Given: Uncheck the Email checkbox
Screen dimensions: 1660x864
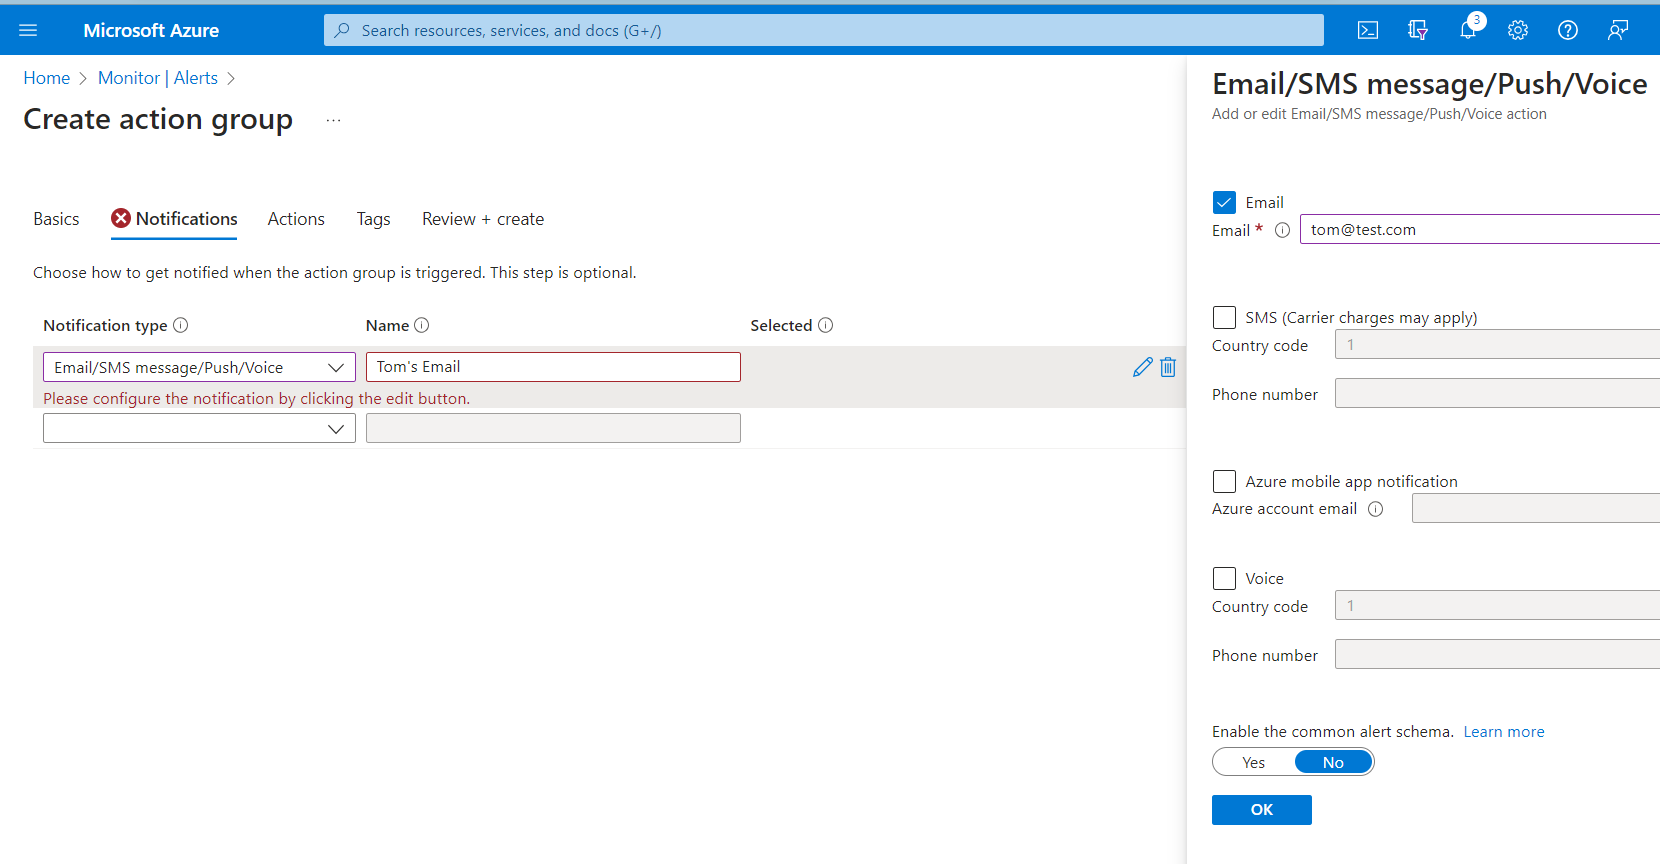Looking at the screenshot, I should 1224,202.
